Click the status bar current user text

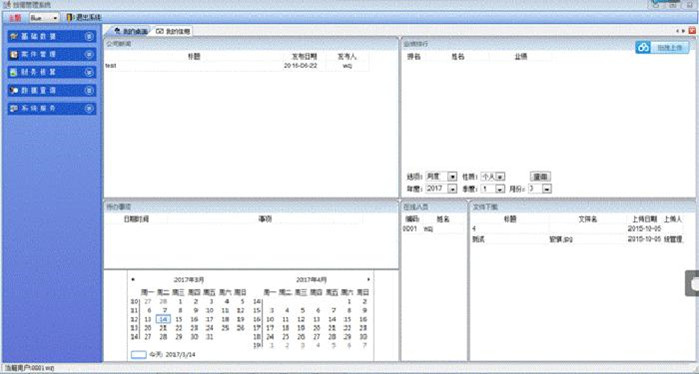(29, 369)
